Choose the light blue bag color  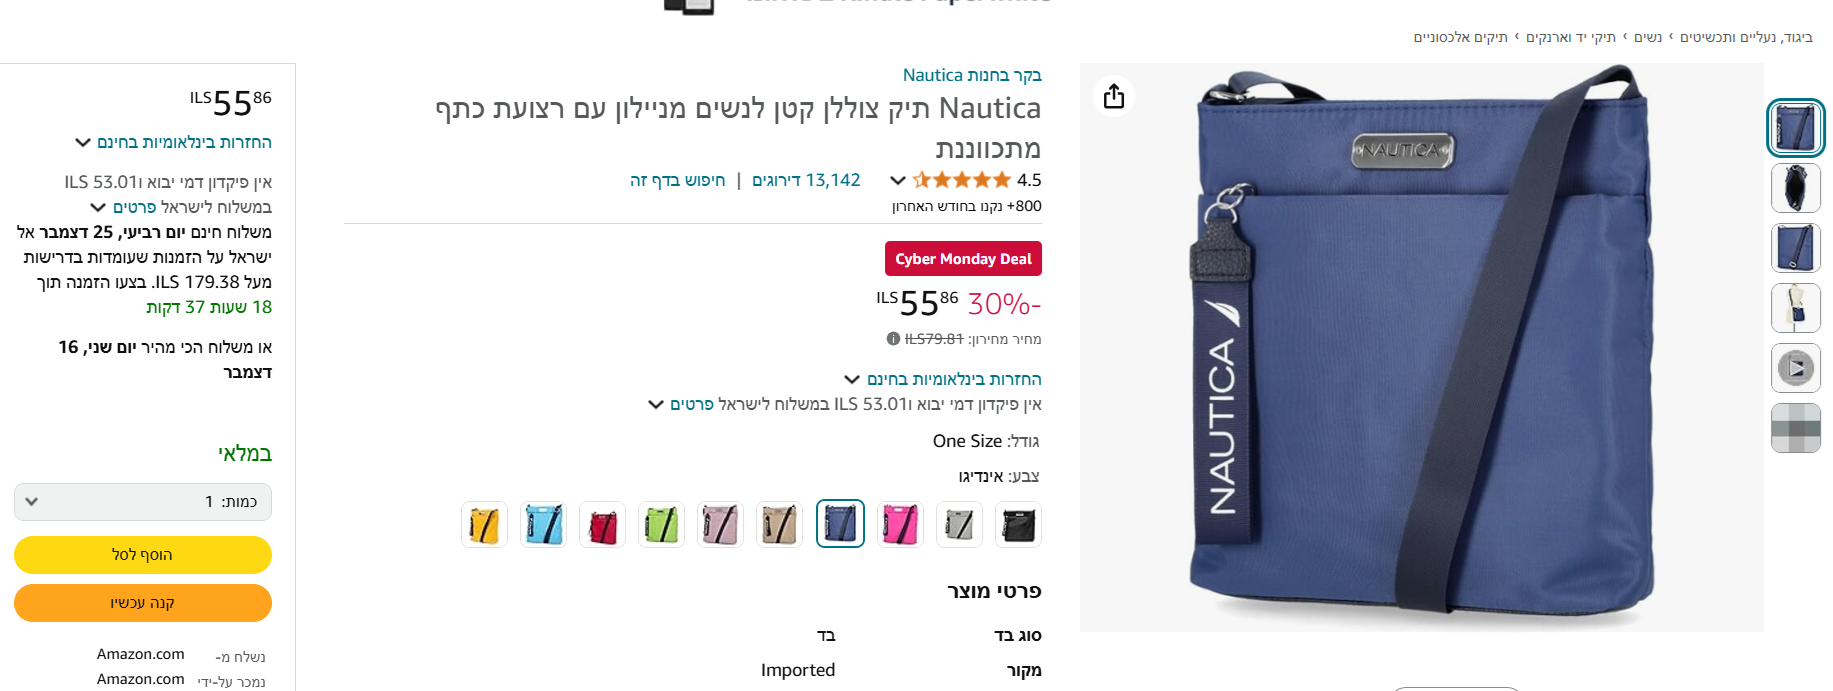544,524
